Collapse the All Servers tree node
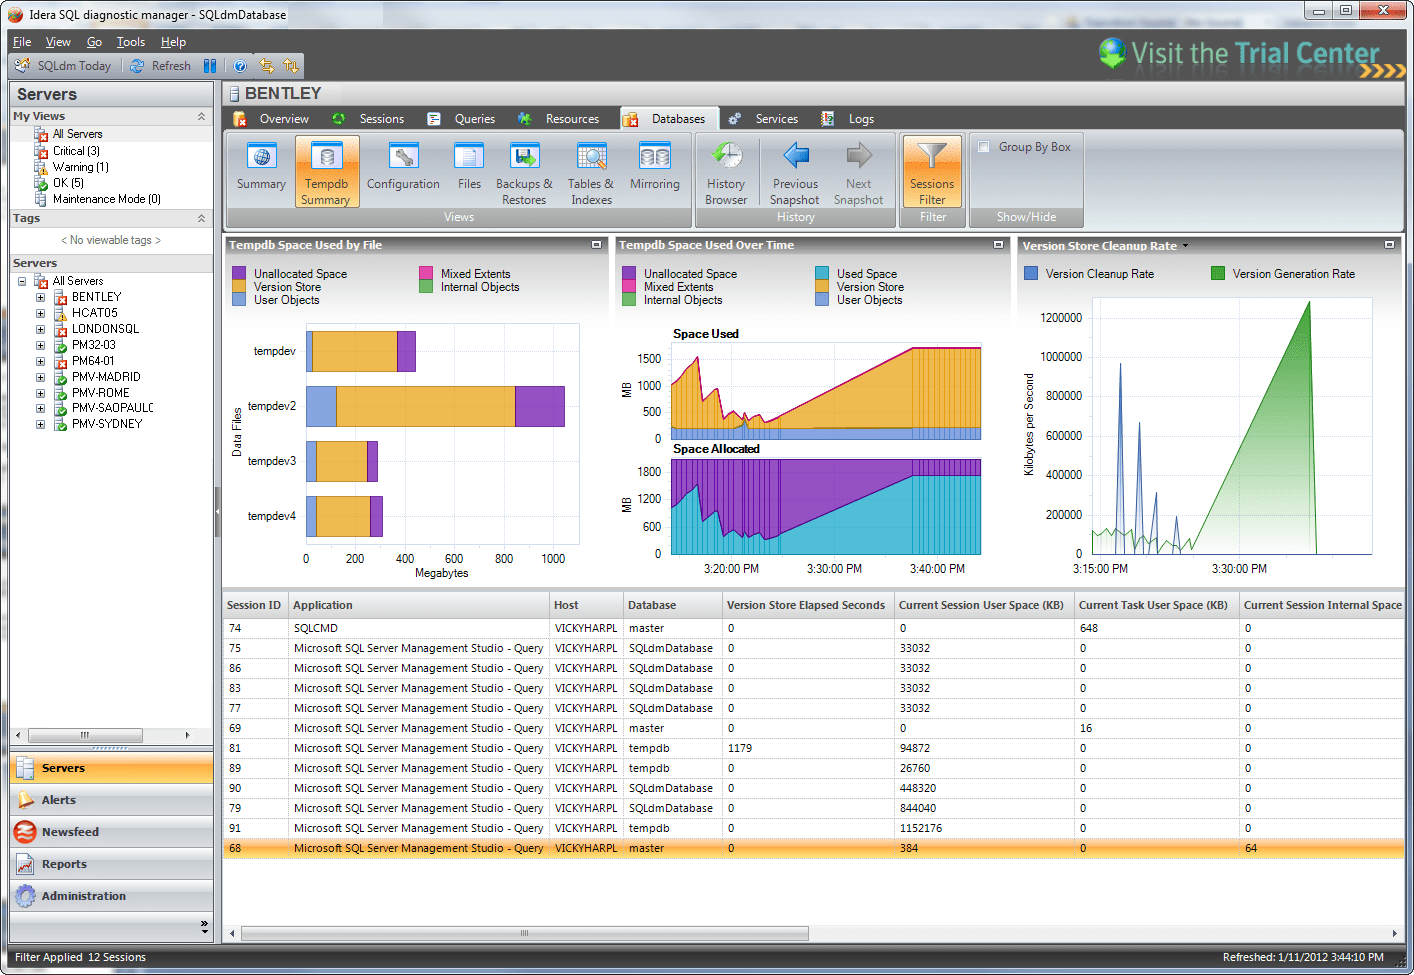 coord(22,280)
